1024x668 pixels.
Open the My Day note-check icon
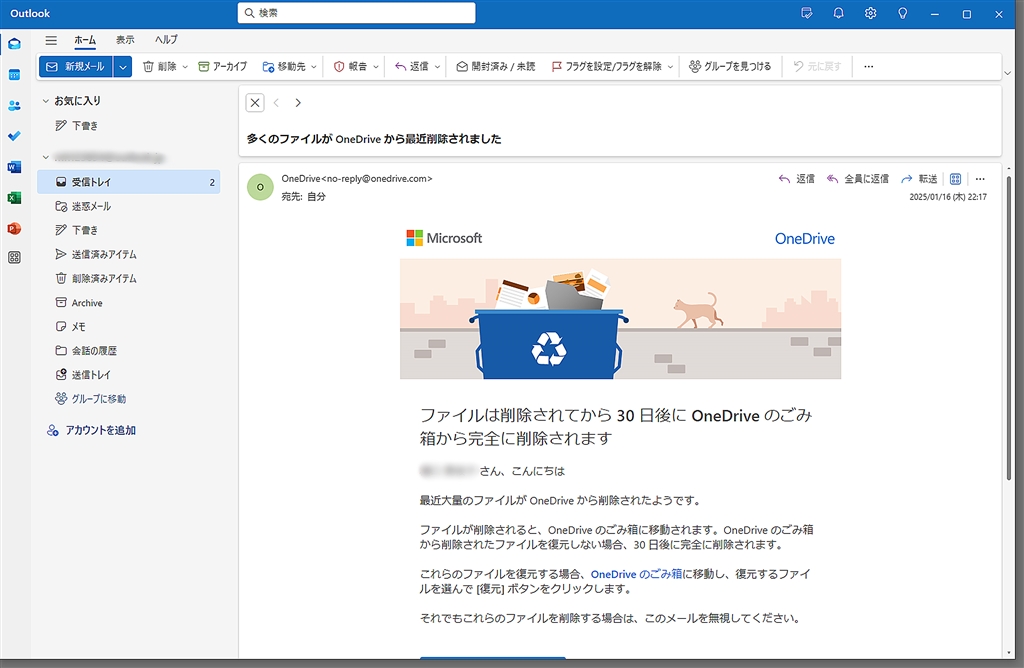coord(807,13)
